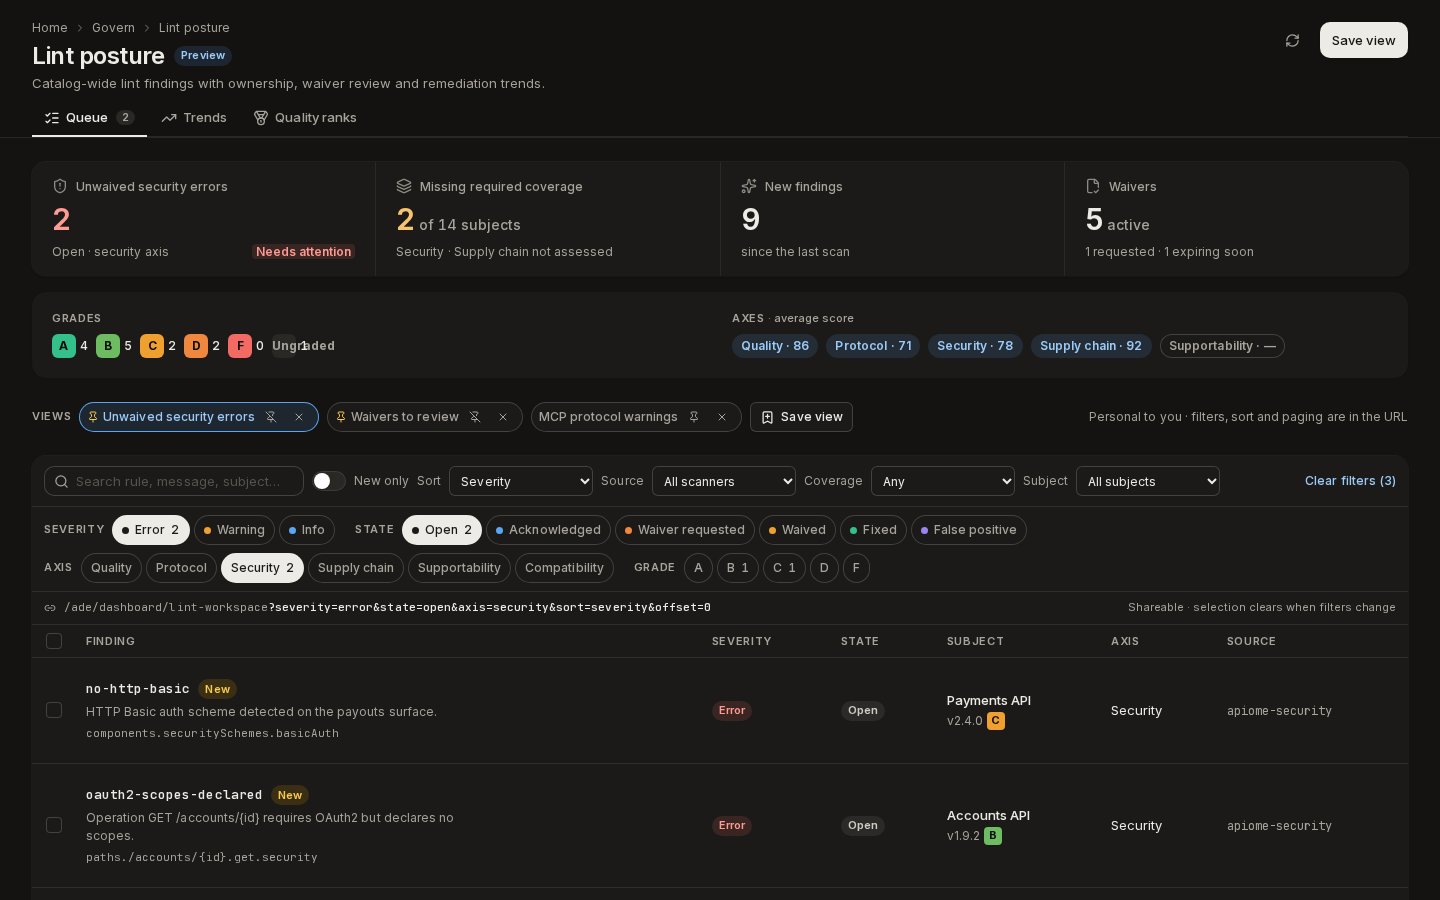This screenshot has height=900, width=1440.
Task: Remove the Waivers to review view
Action: coord(503,417)
